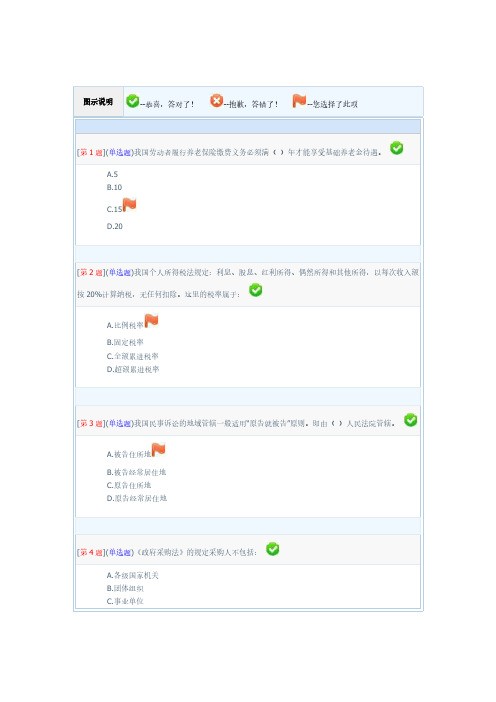
Task: Choose option C.原告住所地 in question 3
Action: [129, 485]
